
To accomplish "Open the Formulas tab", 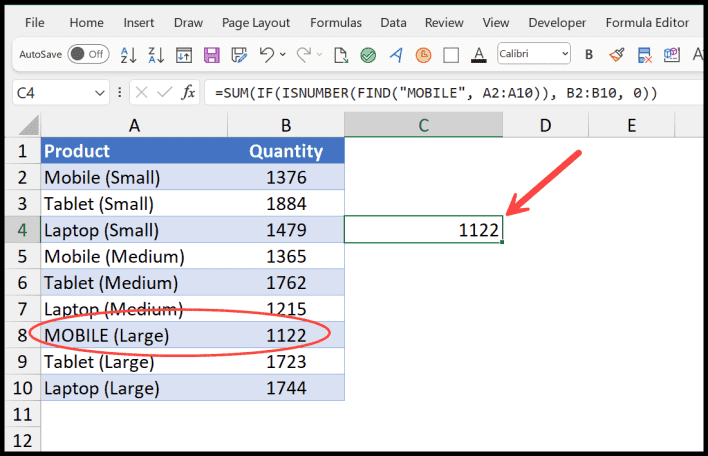I will (x=336, y=22).
